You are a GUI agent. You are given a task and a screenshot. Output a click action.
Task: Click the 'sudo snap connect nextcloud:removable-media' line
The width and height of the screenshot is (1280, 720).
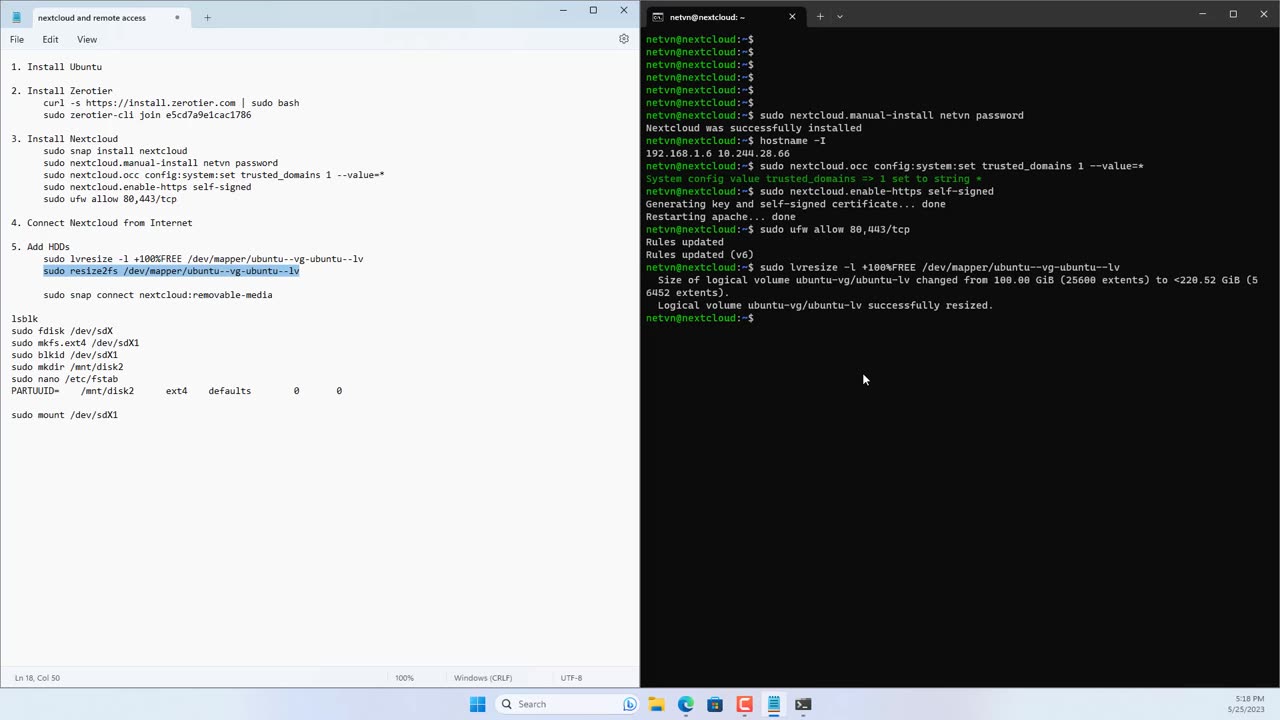[158, 295]
